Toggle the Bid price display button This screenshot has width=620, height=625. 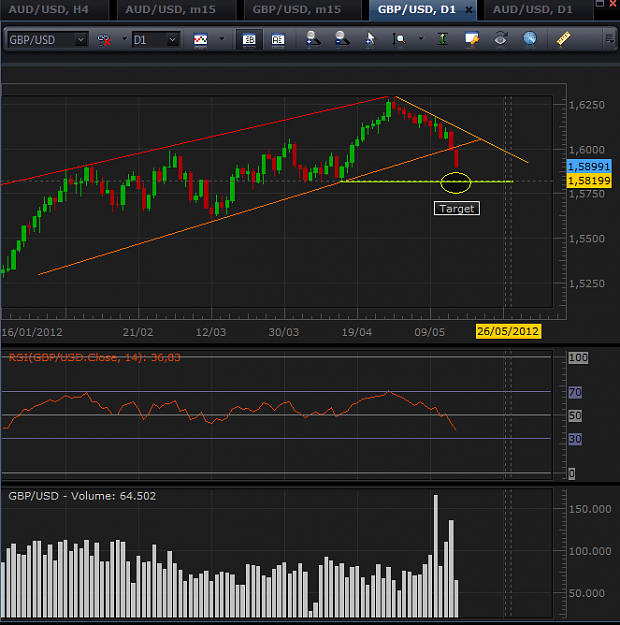click(x=249, y=40)
